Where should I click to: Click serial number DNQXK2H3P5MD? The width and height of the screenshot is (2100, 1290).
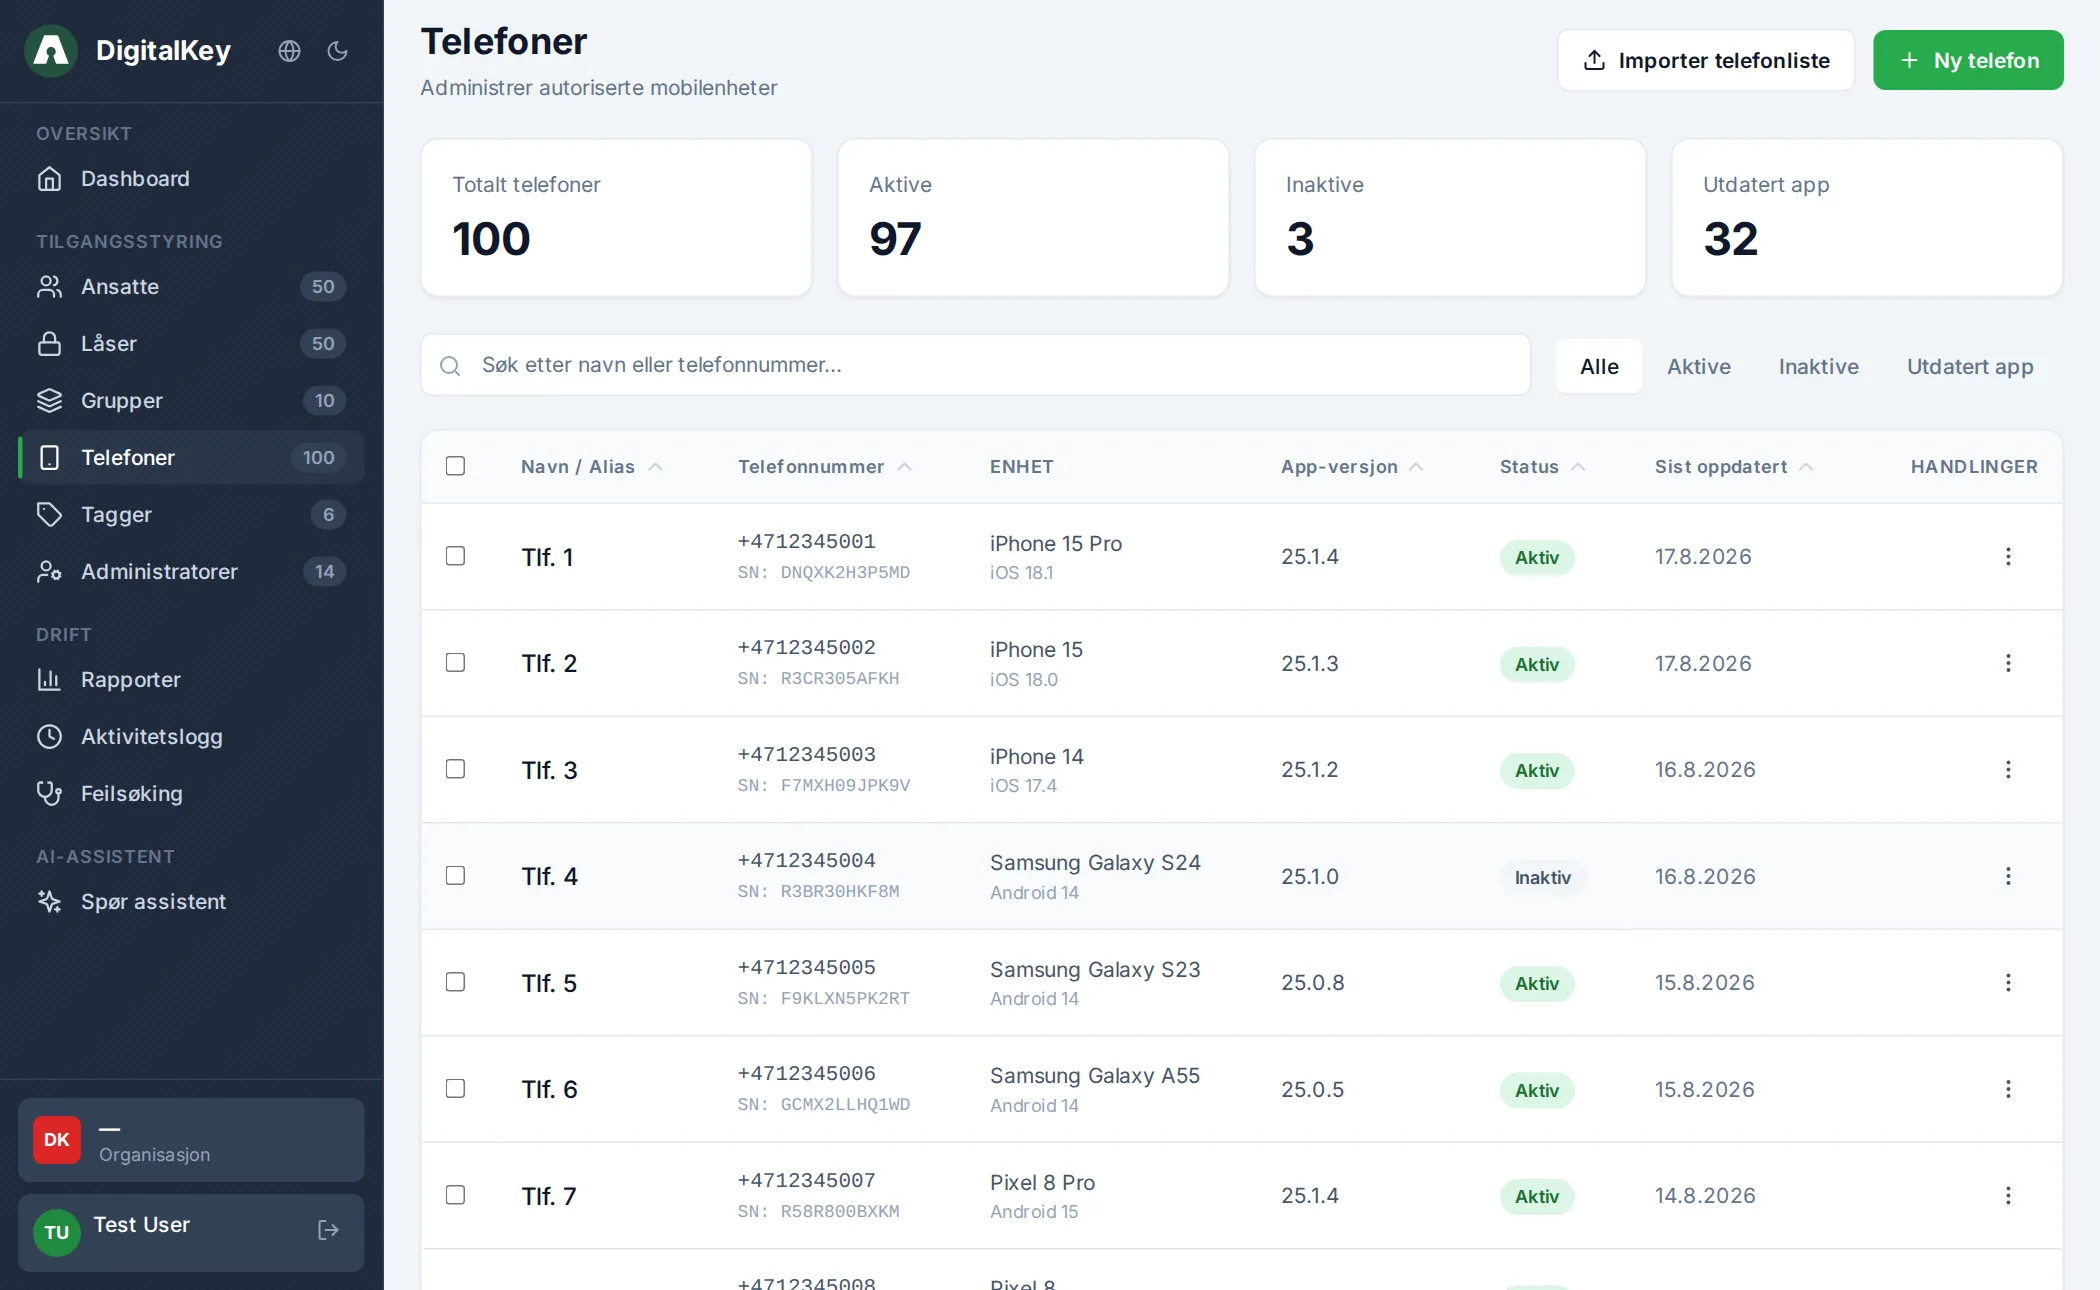click(x=845, y=573)
